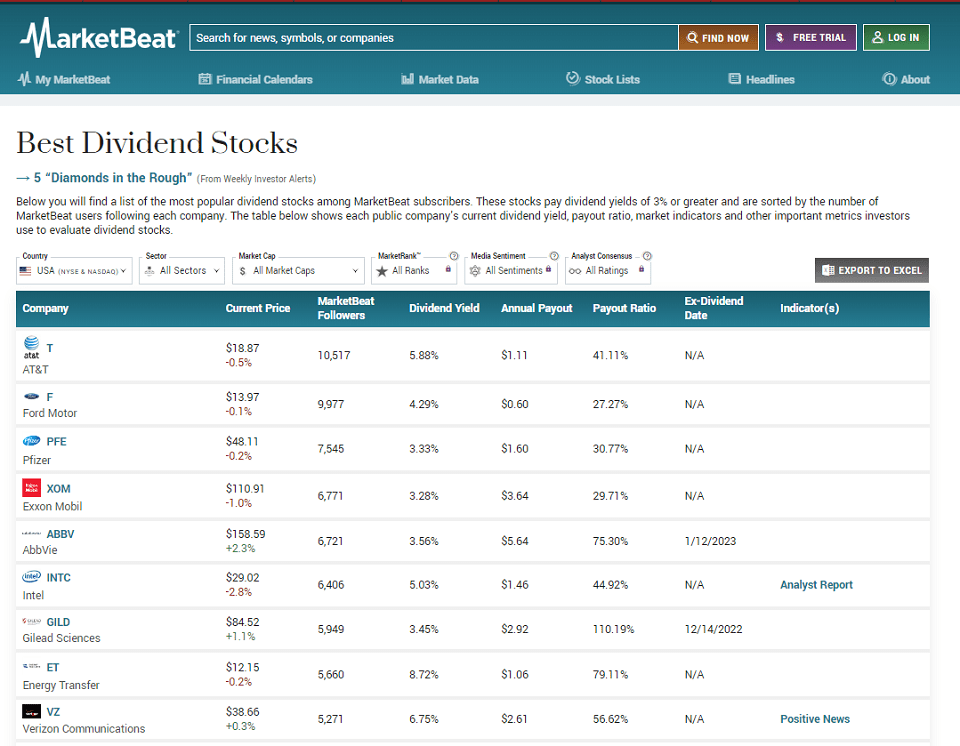The width and height of the screenshot is (960, 746).
Task: Click the Log In button
Action: click(896, 37)
